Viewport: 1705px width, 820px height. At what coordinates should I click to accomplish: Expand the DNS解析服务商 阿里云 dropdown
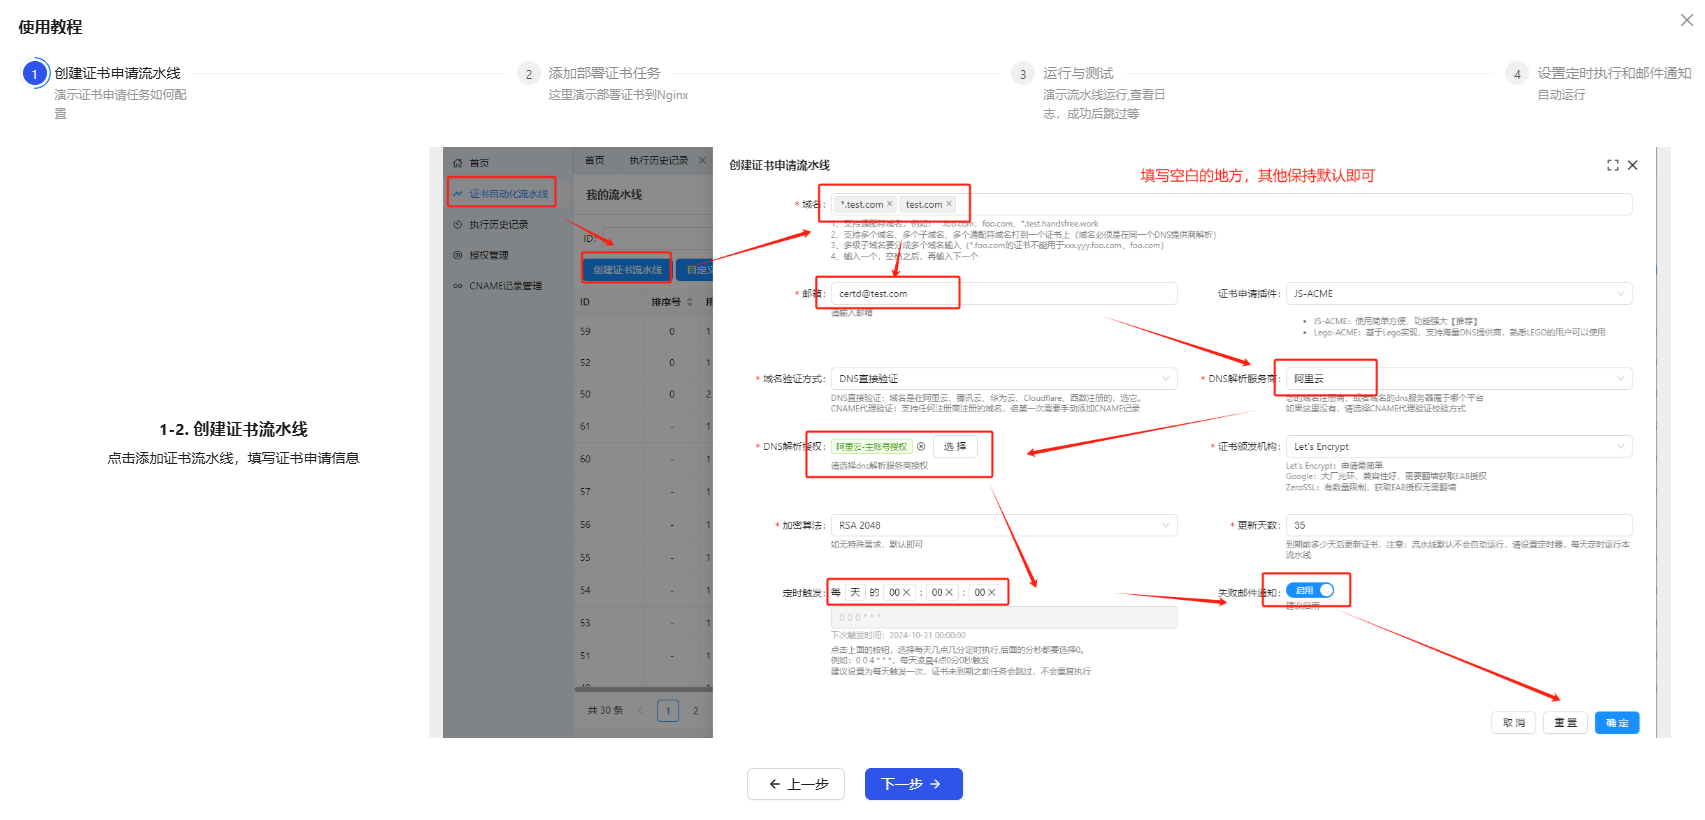tap(1458, 379)
